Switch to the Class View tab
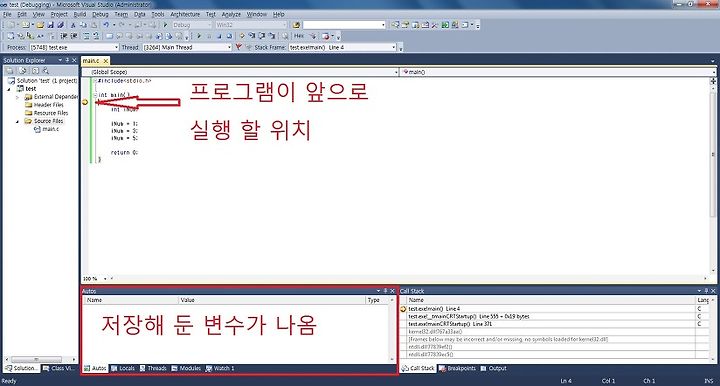This screenshot has width=720, height=386. [x=58, y=368]
